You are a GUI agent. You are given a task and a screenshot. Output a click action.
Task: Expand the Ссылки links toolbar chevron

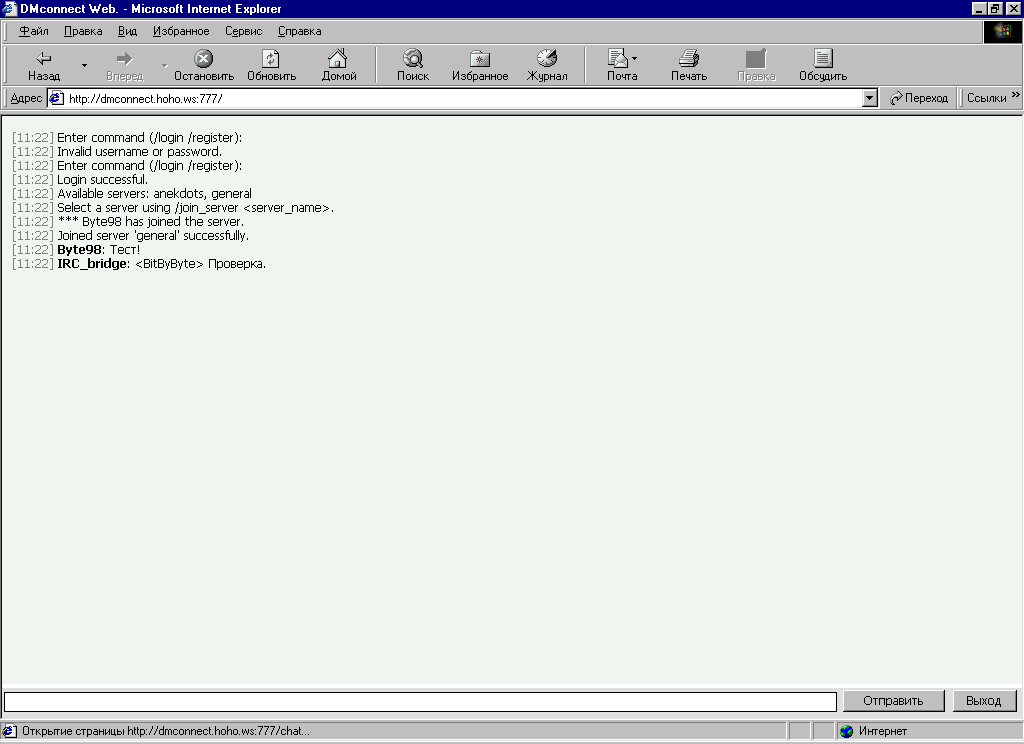[1016, 97]
